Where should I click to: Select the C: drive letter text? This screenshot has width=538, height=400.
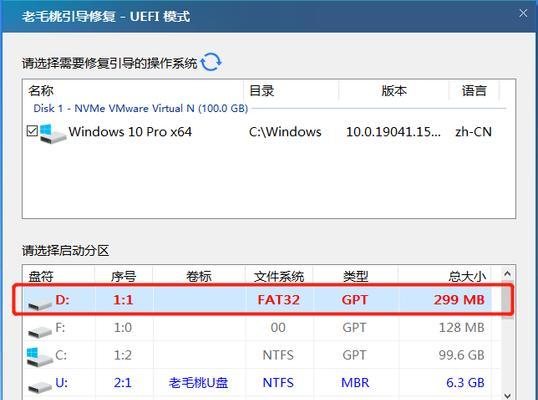(x=61, y=355)
